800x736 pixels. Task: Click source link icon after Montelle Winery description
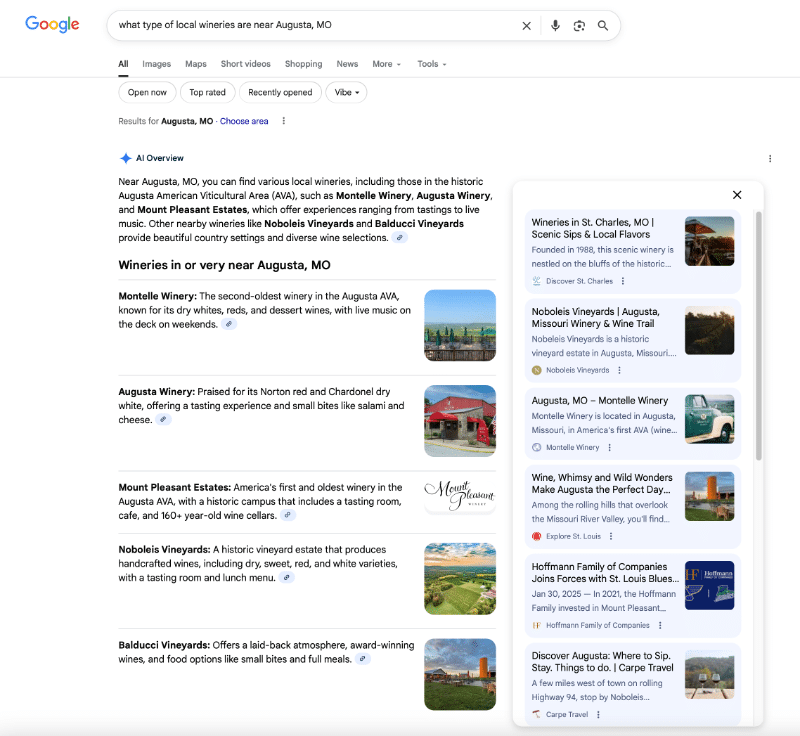pos(229,325)
